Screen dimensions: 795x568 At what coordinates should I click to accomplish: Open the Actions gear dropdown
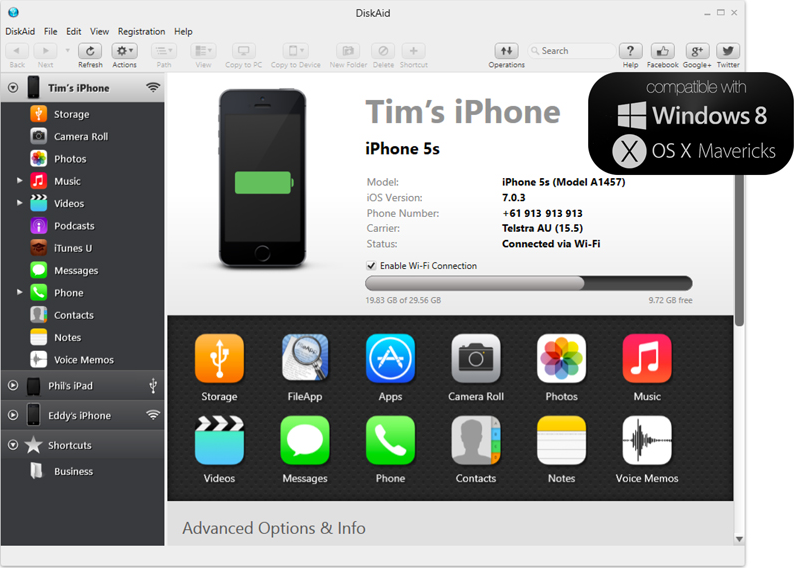coord(125,51)
